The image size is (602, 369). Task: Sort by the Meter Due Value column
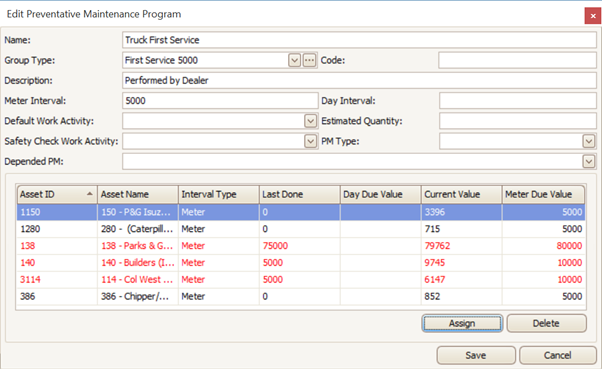pyautogui.click(x=543, y=194)
